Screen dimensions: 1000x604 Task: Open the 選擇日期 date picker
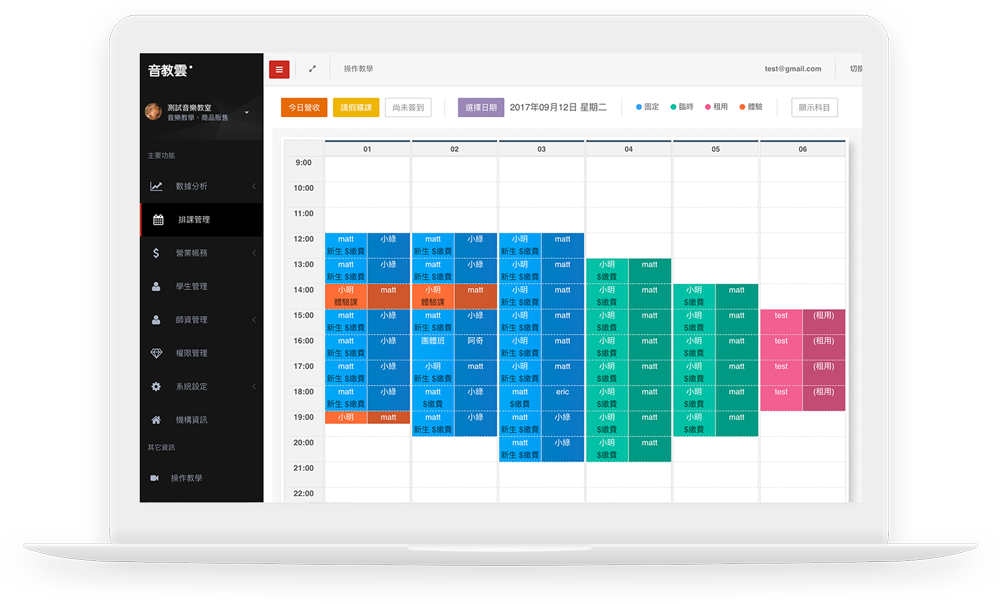(x=481, y=107)
